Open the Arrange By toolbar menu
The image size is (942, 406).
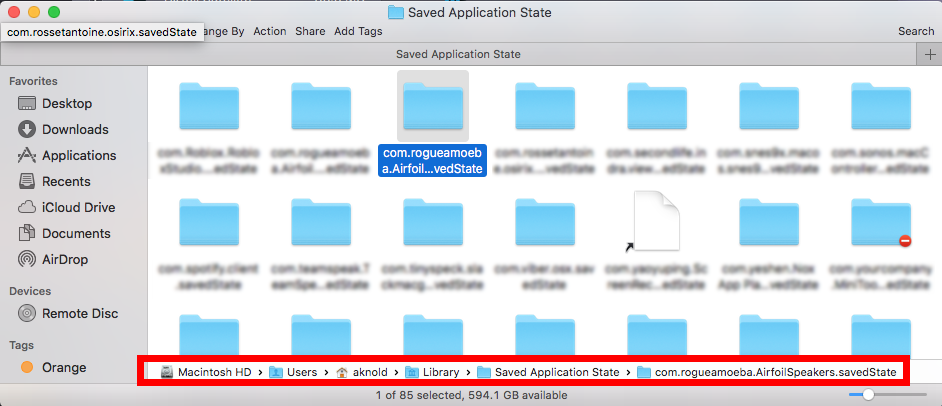tap(222, 31)
